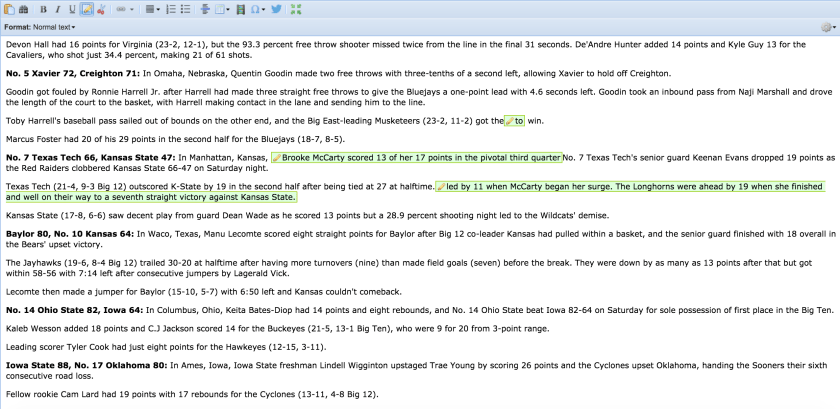Click the Twitter bird embed icon
Image resolution: width=840 pixels, height=409 pixels.
[277, 9]
